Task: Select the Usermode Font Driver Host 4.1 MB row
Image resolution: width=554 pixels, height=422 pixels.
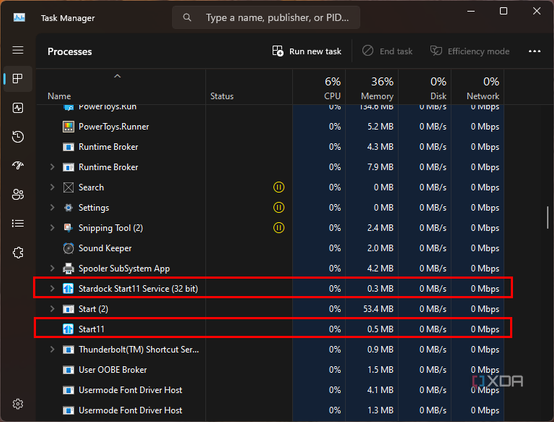Action: (x=270, y=390)
